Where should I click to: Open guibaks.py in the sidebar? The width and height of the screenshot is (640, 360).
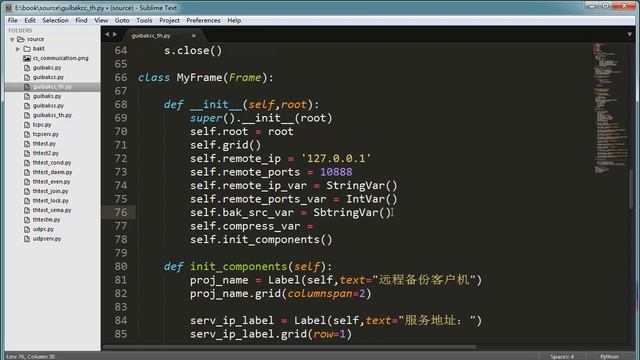[x=47, y=96]
